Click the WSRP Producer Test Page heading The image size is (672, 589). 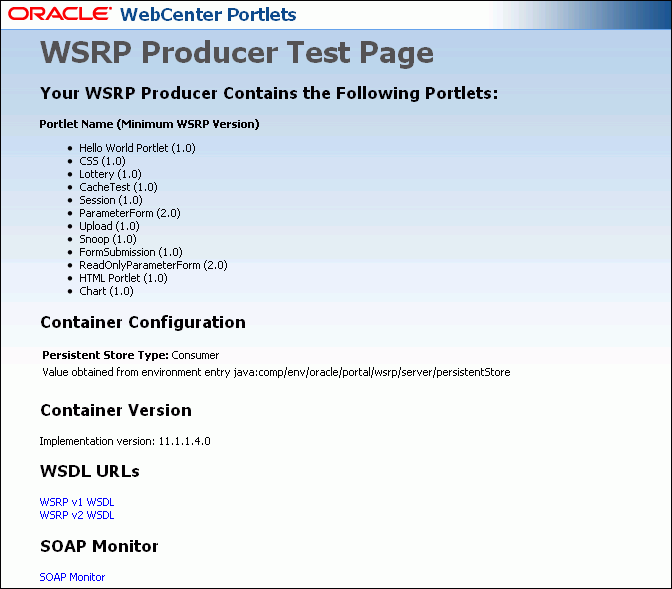pos(237,53)
